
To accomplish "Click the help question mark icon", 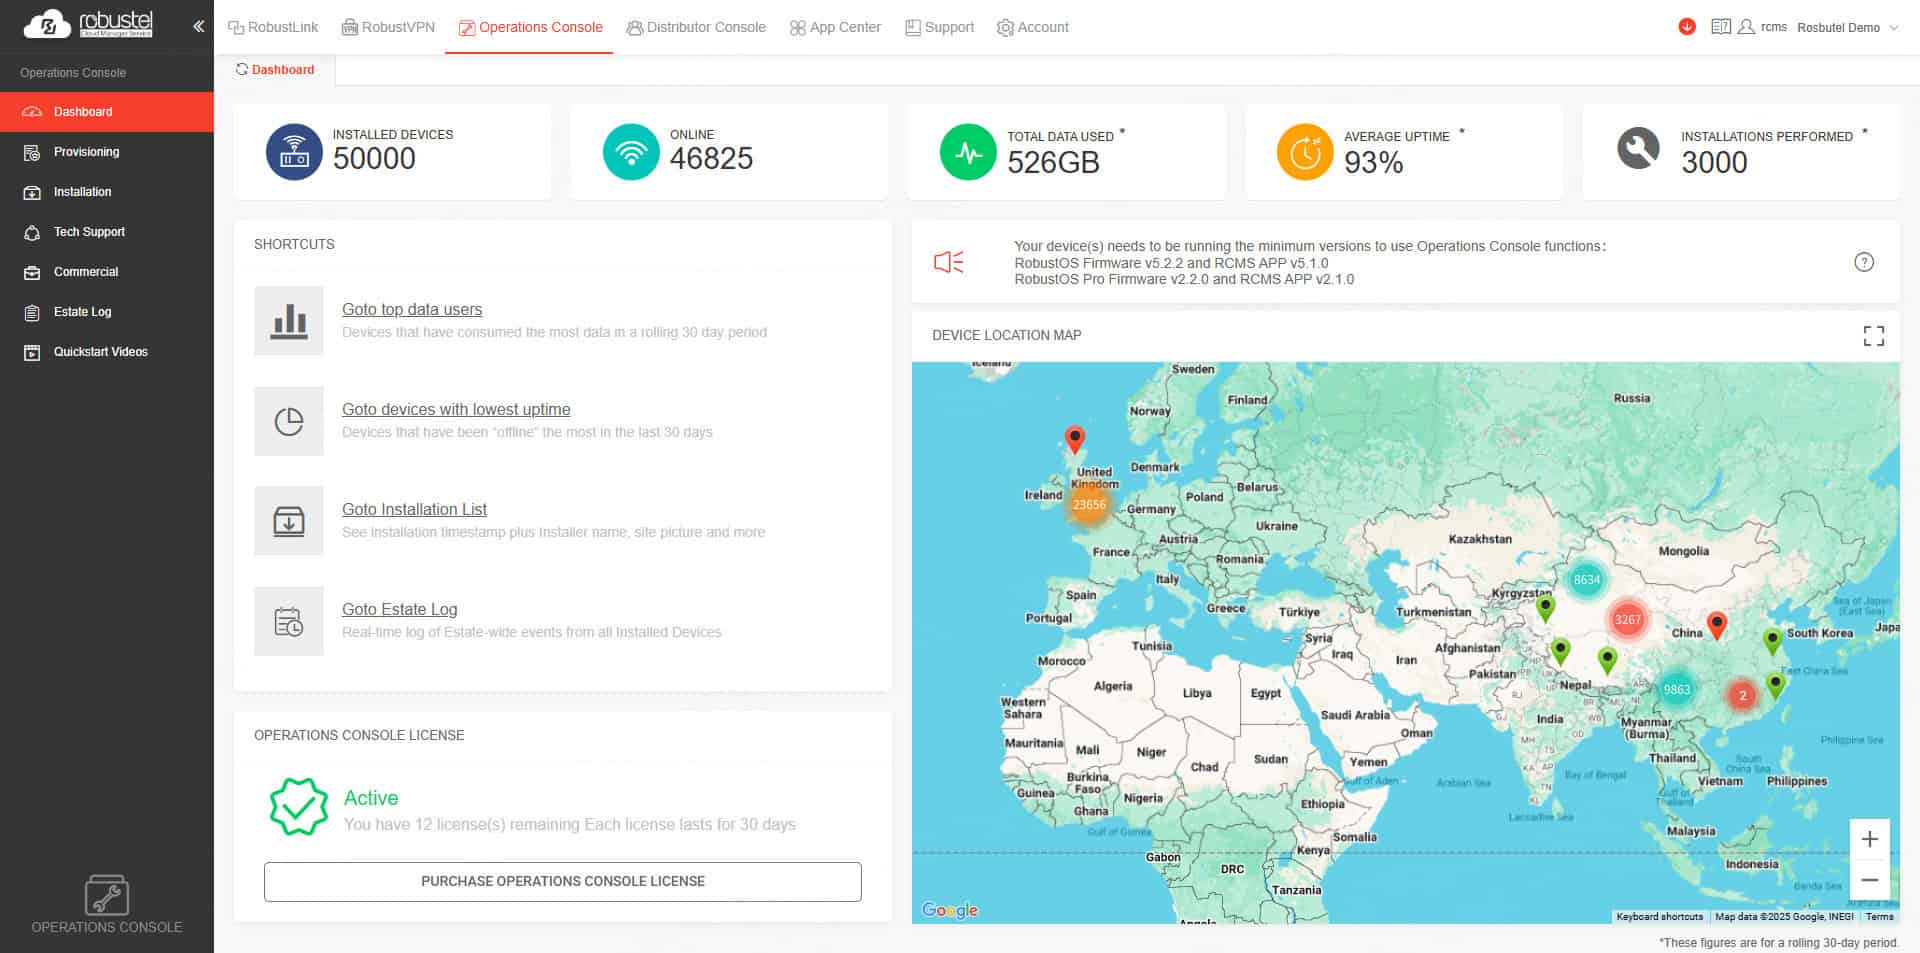I will [1864, 262].
